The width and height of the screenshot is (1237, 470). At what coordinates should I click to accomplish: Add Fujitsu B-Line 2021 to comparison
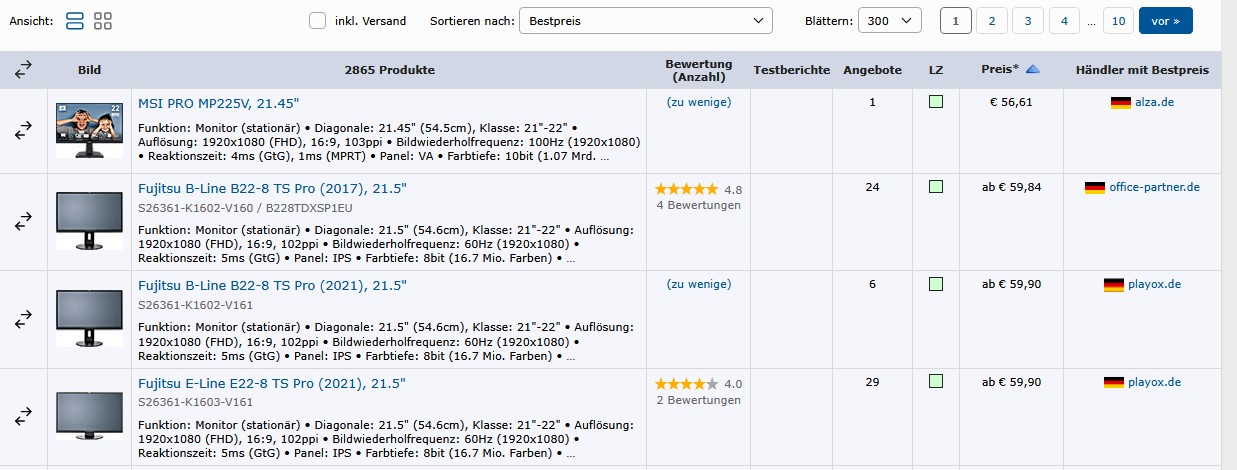[x=24, y=319]
